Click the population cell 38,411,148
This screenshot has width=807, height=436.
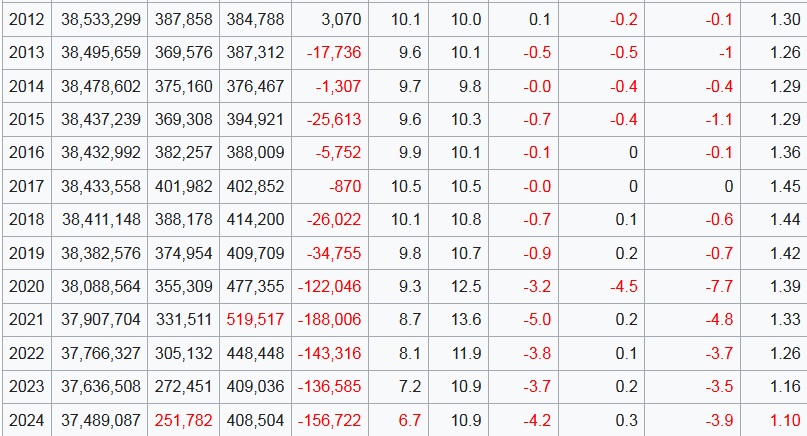[x=100, y=219]
